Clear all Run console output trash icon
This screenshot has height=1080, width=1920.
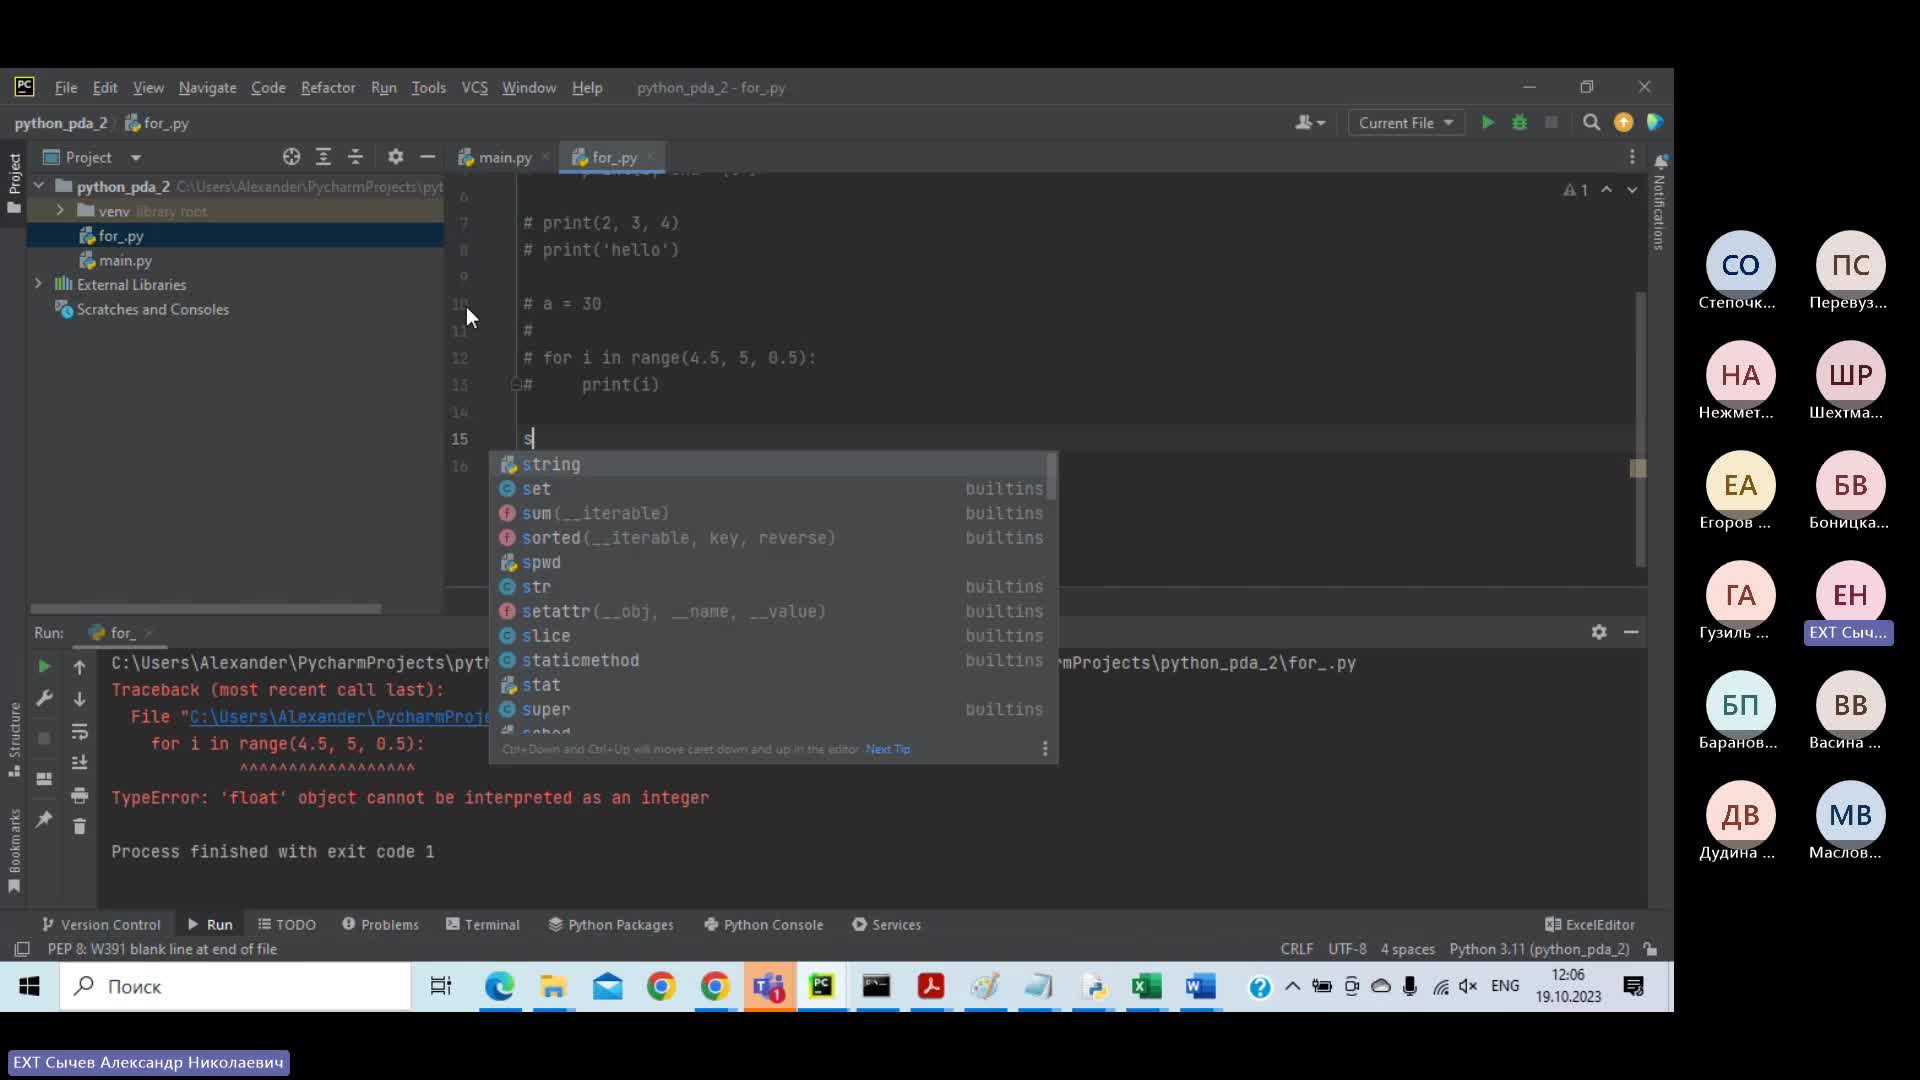pyautogui.click(x=80, y=826)
